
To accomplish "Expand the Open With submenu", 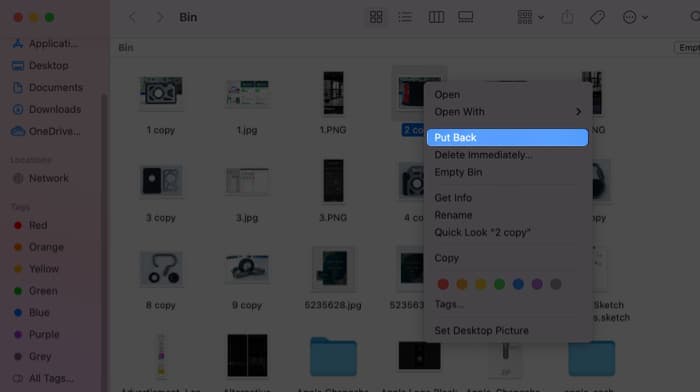I will 507,112.
